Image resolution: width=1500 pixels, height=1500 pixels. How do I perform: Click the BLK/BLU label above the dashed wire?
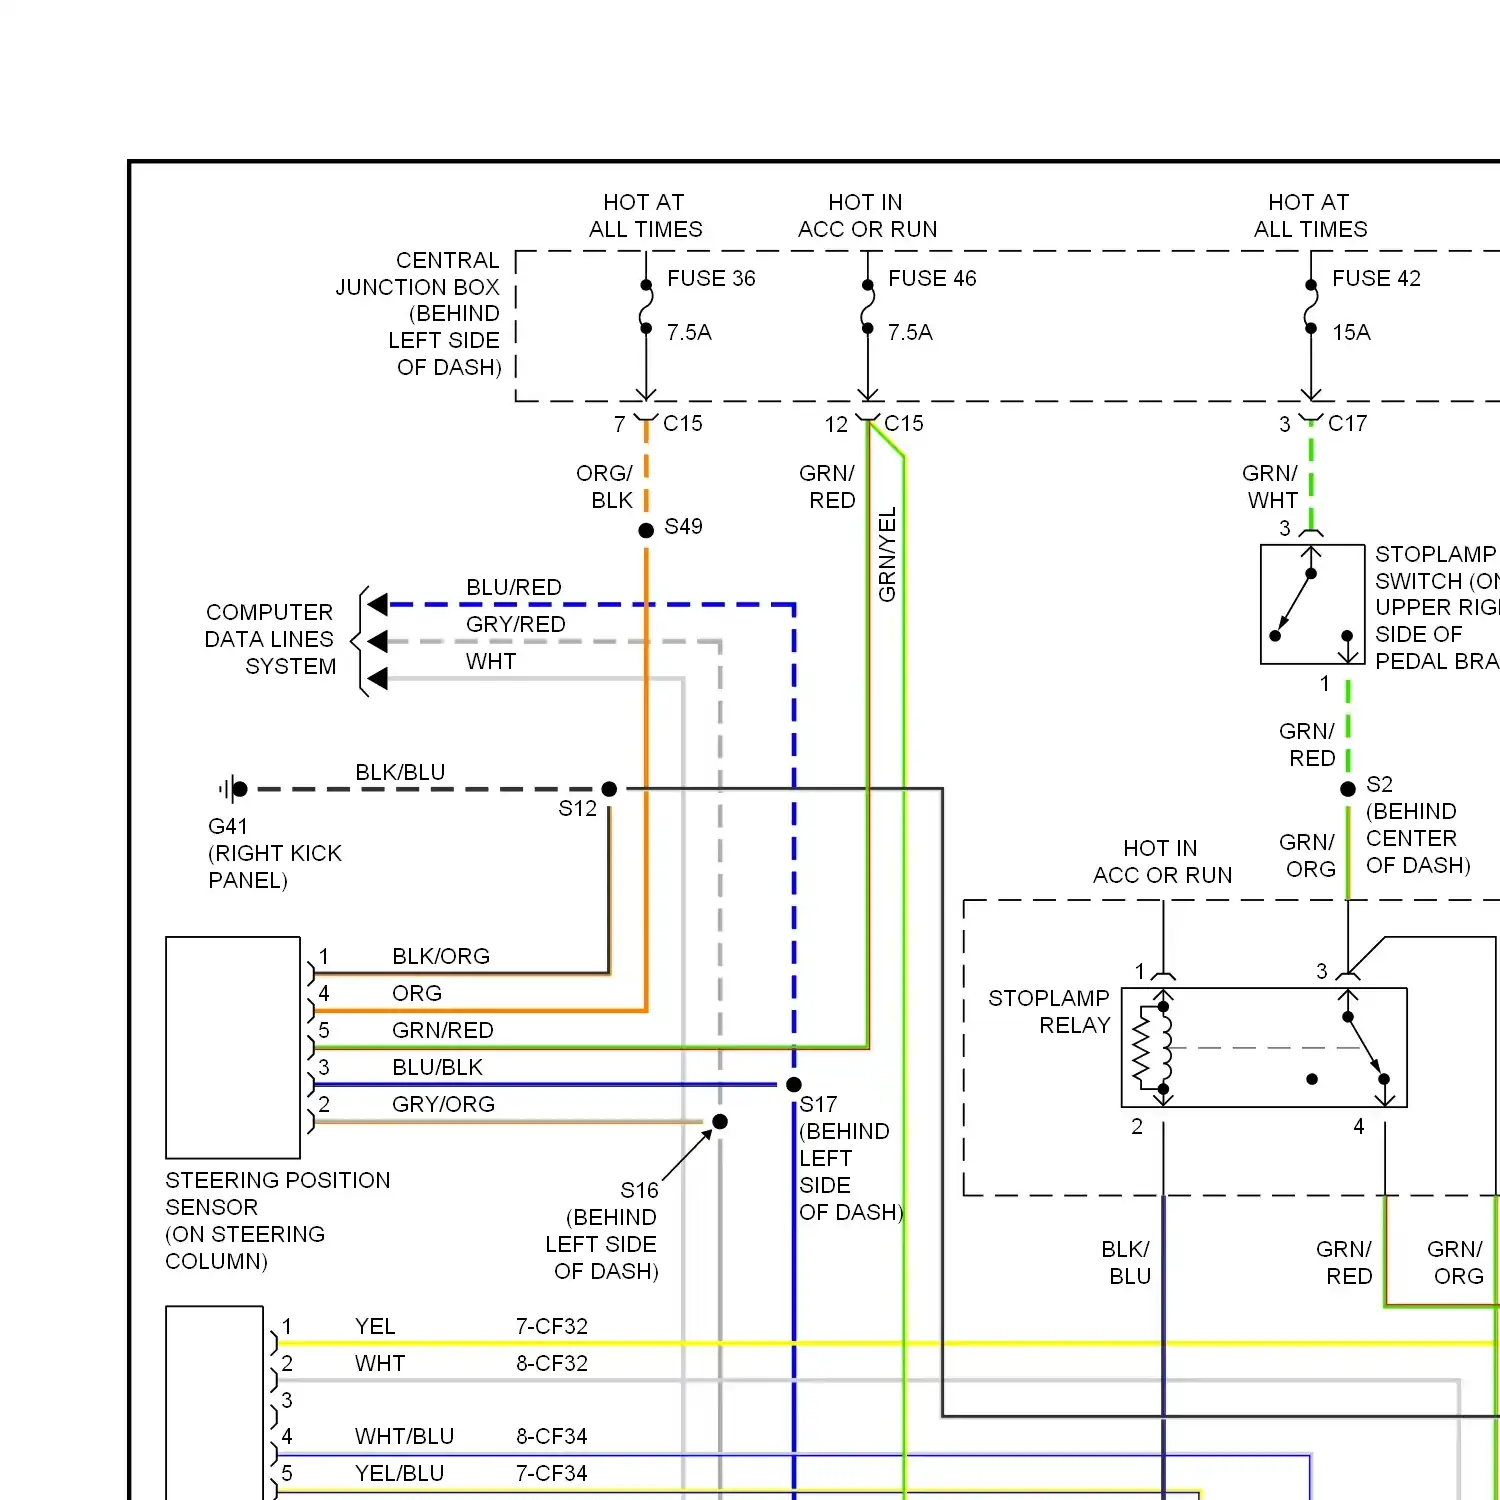click(400, 772)
